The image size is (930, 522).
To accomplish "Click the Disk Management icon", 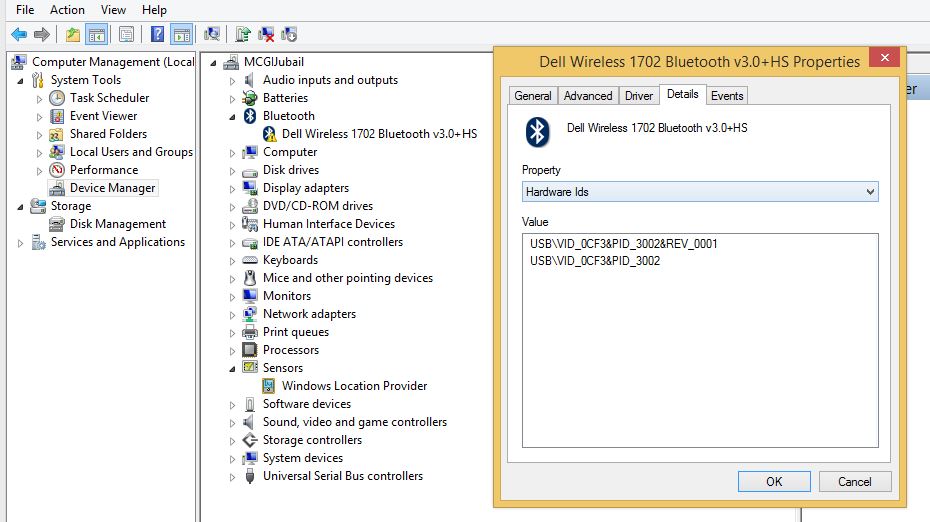I will [57, 224].
